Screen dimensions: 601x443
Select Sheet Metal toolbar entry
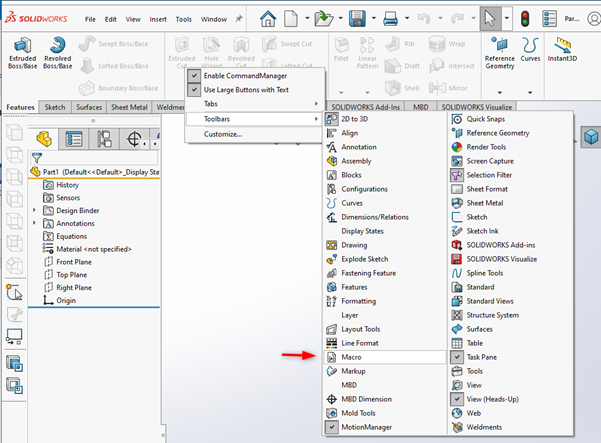pos(510,203)
